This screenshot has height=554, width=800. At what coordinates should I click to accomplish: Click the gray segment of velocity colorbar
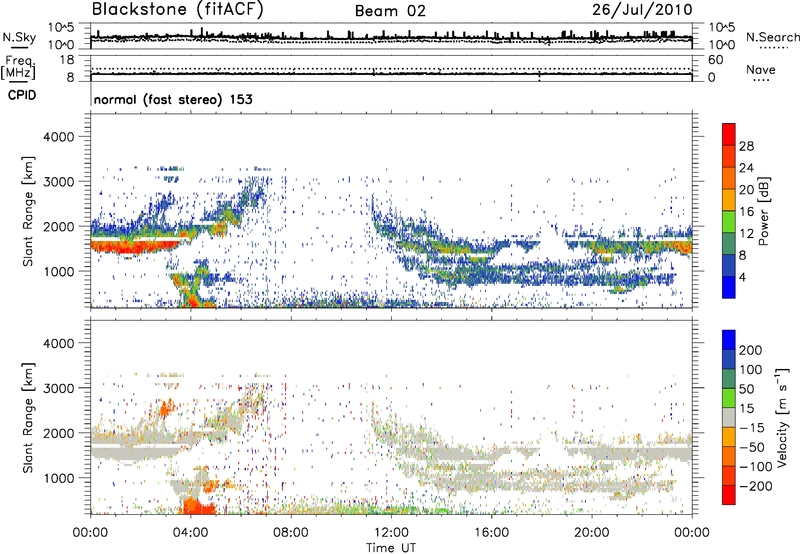[729, 418]
